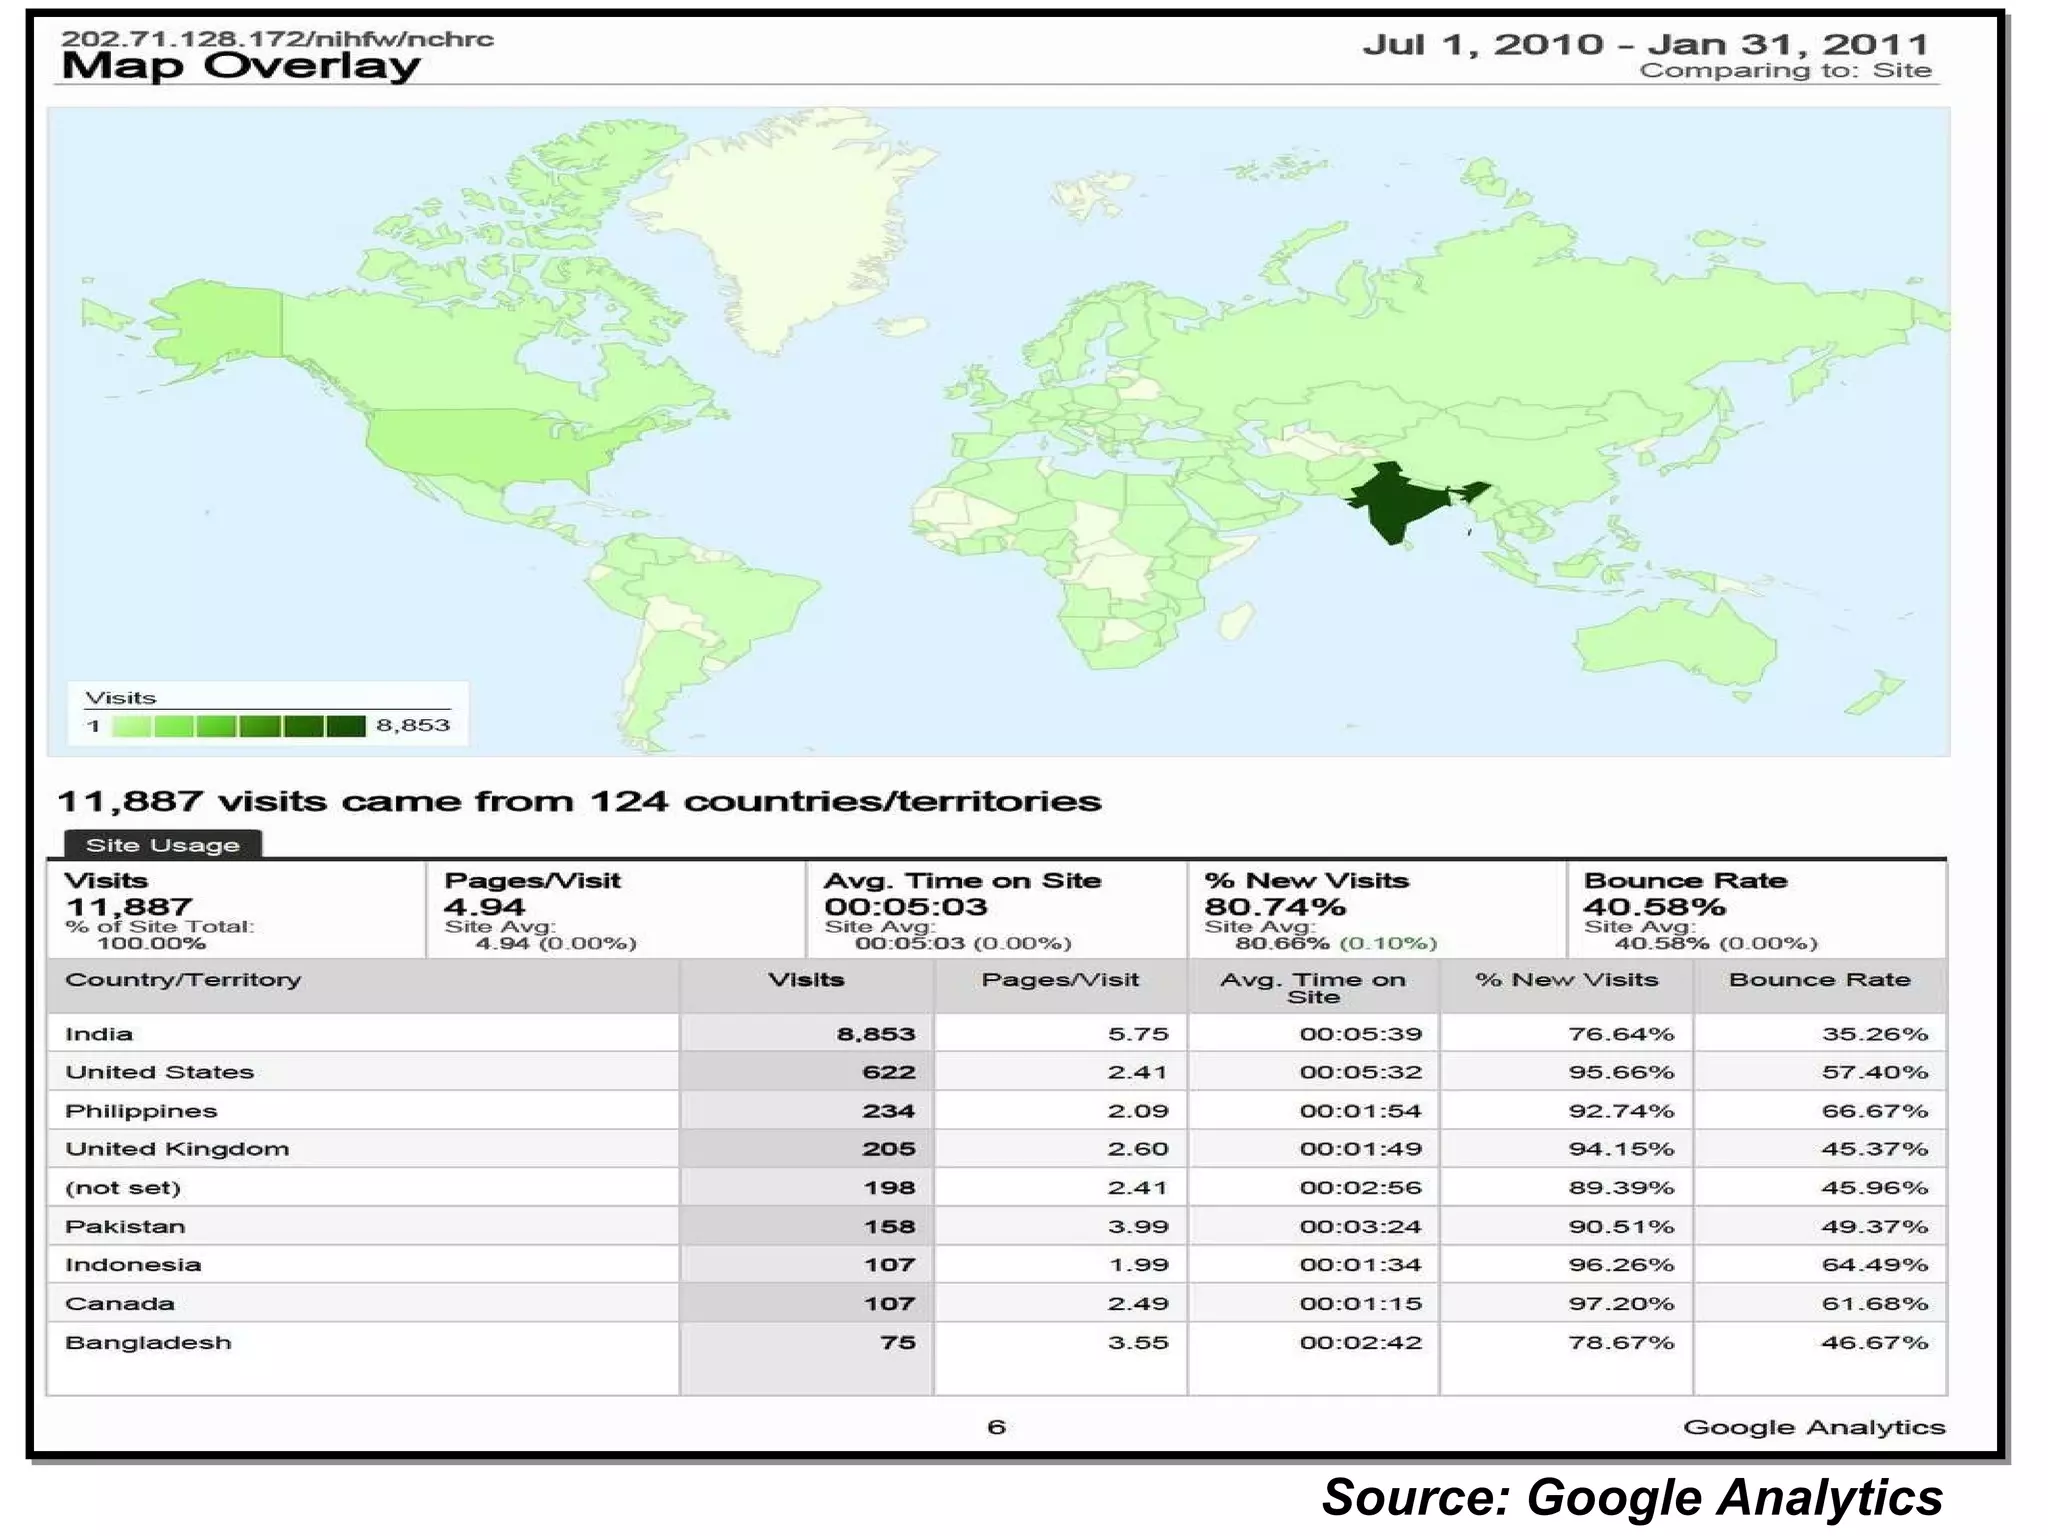Select the Site Usage tab
2048x1536 pixels.
[x=163, y=845]
